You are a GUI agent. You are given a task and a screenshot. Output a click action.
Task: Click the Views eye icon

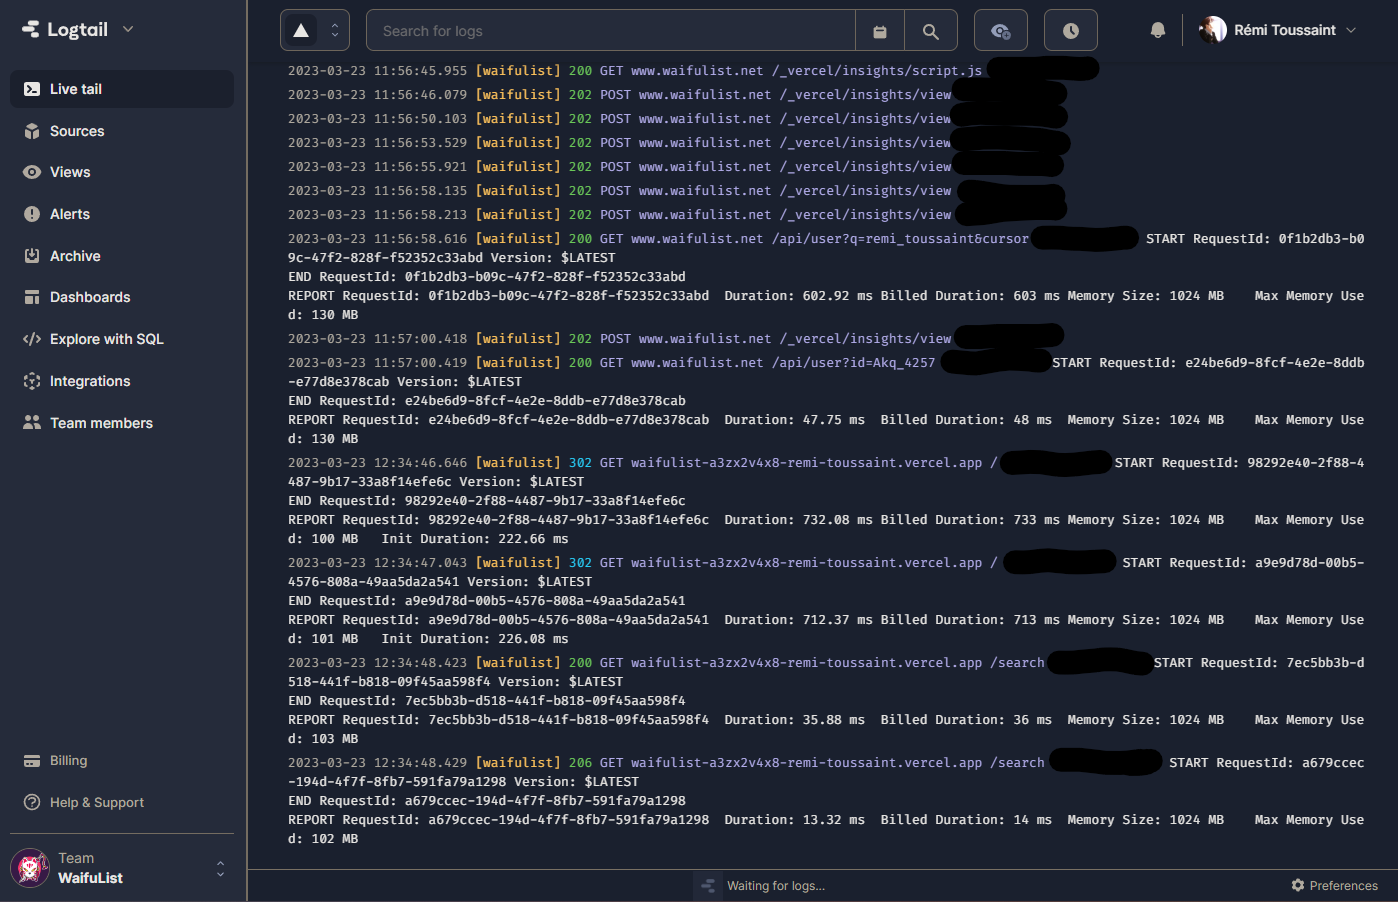tap(32, 172)
